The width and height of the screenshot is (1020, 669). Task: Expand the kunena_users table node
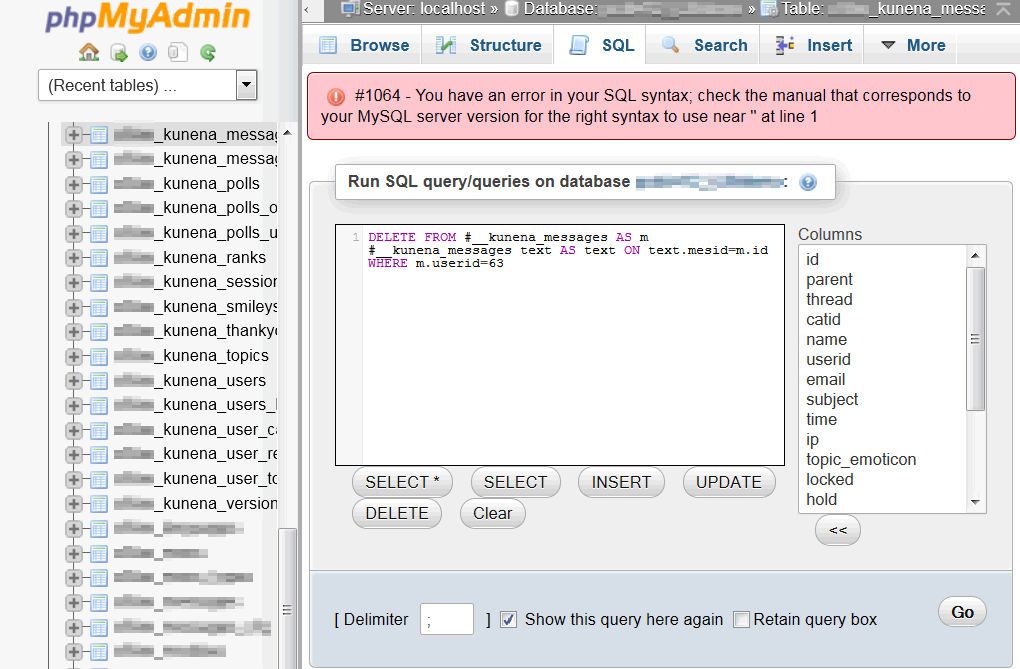pyautogui.click(x=74, y=381)
